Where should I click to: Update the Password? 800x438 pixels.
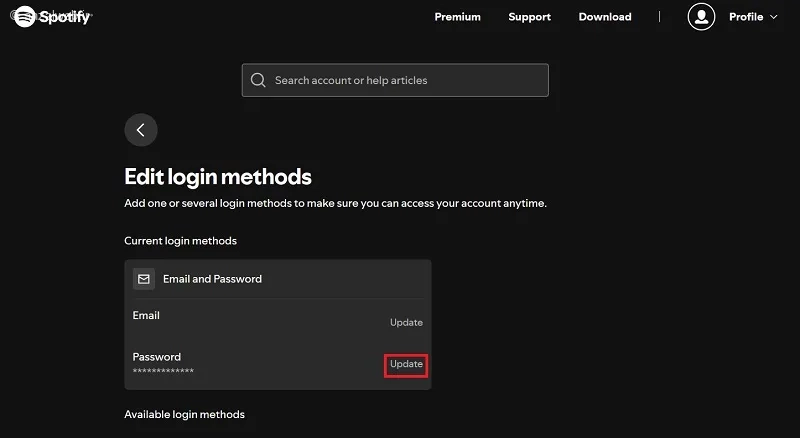406,364
